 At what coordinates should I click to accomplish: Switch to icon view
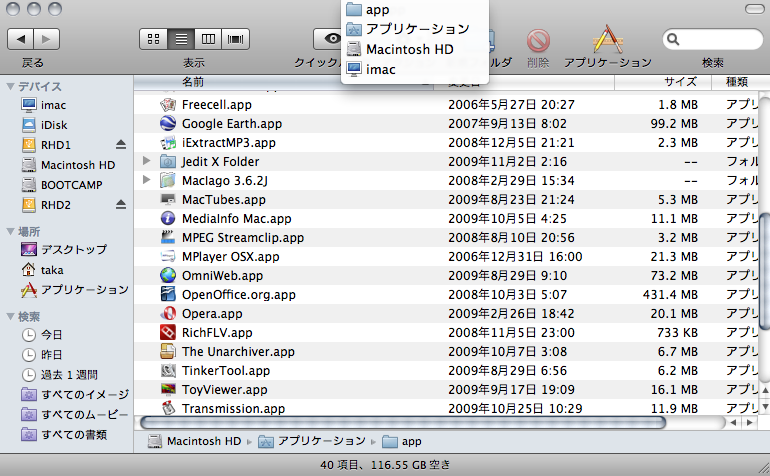click(154, 39)
